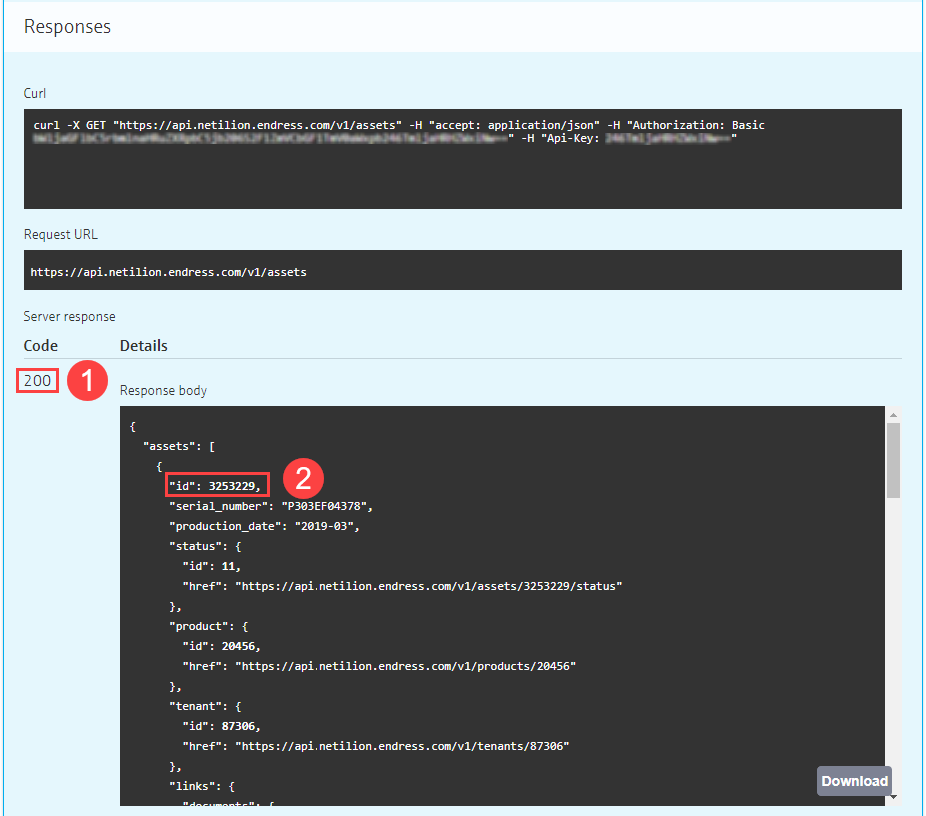The image size is (926, 816).
Task: Click the assets status href URL
Action: tap(428, 586)
